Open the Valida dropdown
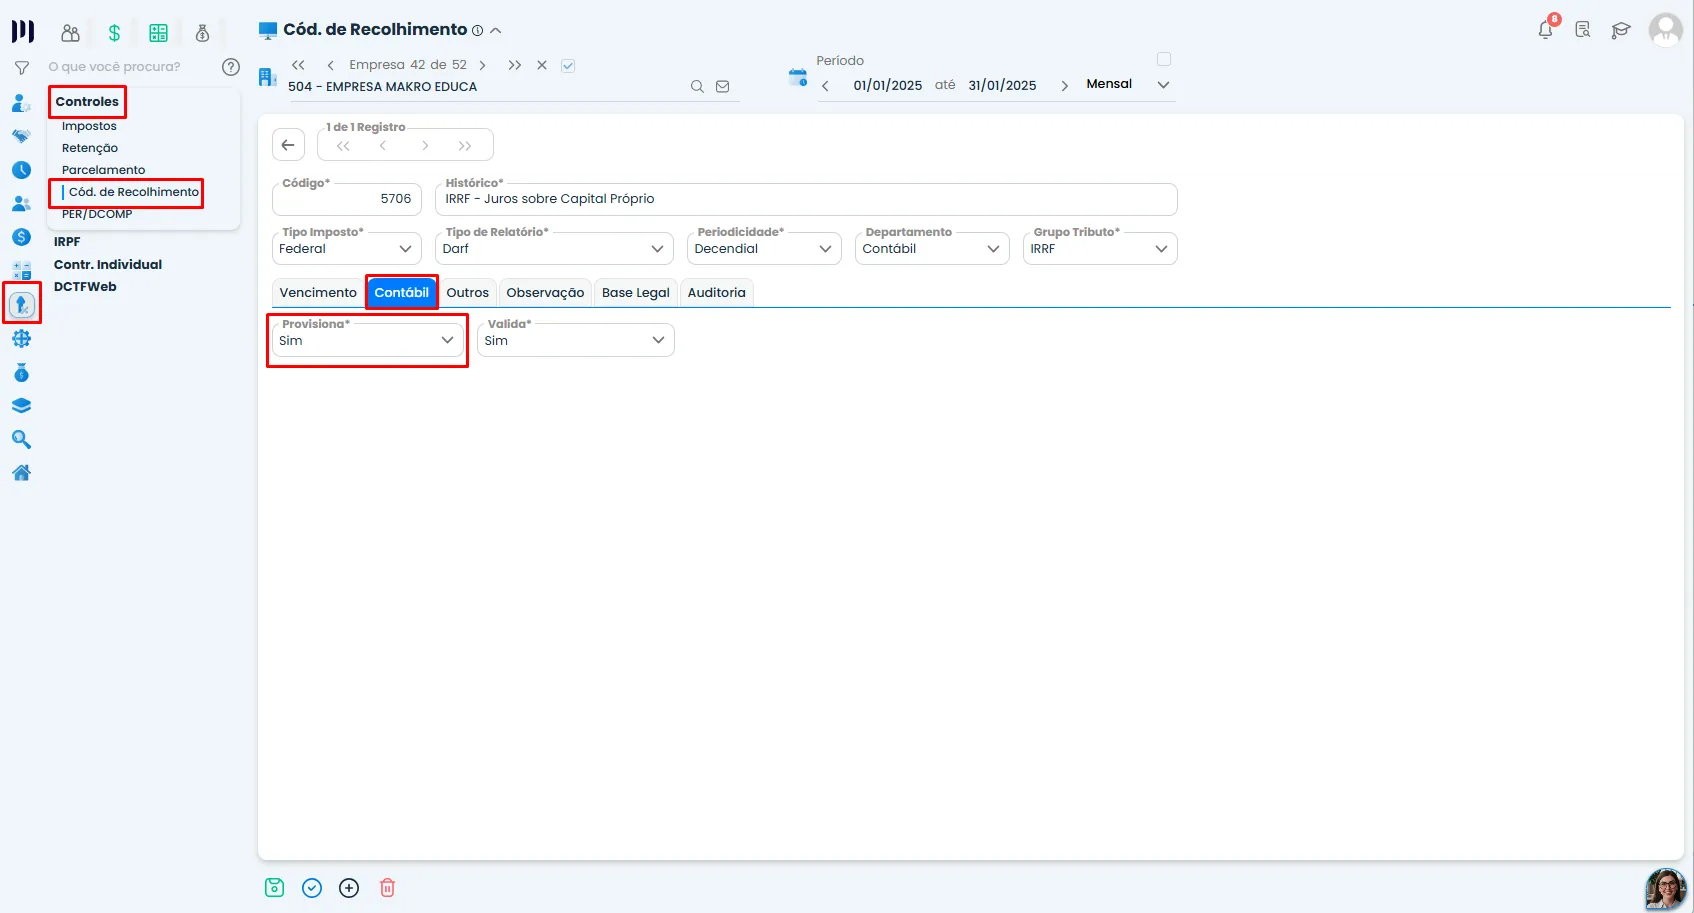 click(x=576, y=340)
